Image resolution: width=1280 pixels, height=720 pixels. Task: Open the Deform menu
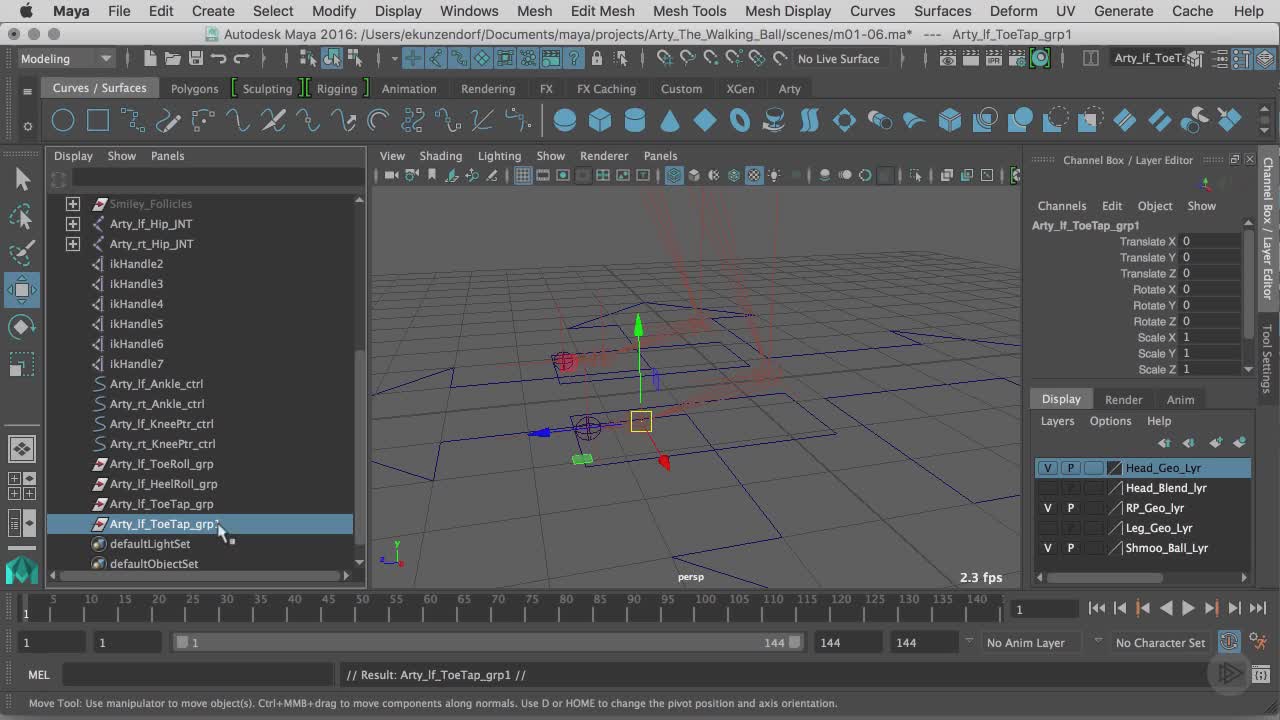point(1013,11)
